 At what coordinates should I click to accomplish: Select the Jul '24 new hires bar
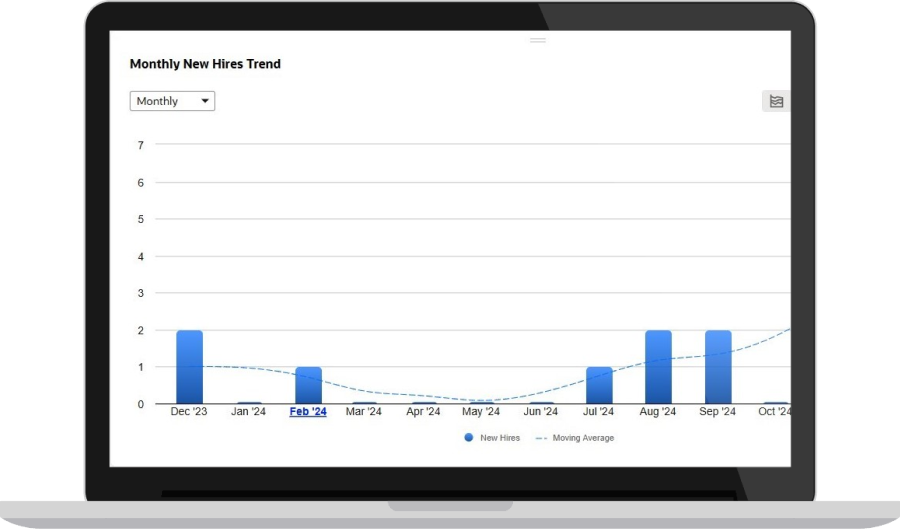[x=599, y=385]
